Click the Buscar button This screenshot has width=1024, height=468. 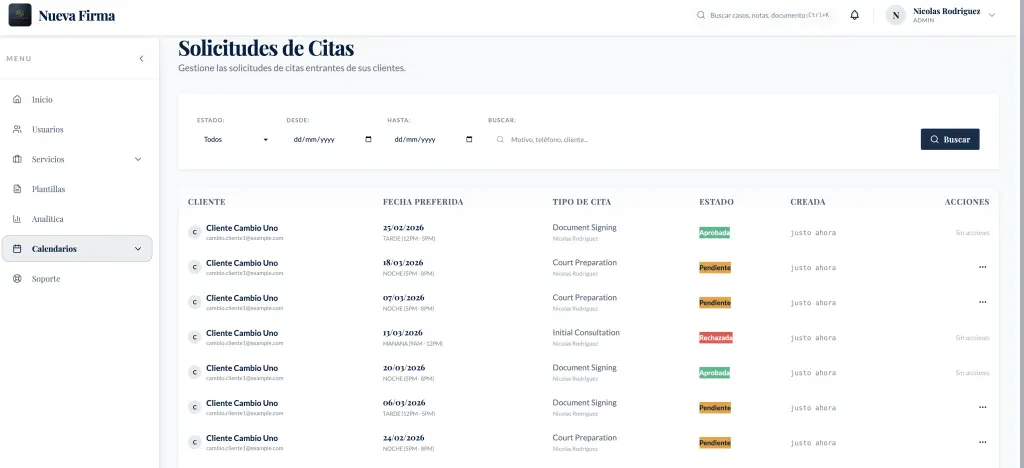tap(950, 139)
